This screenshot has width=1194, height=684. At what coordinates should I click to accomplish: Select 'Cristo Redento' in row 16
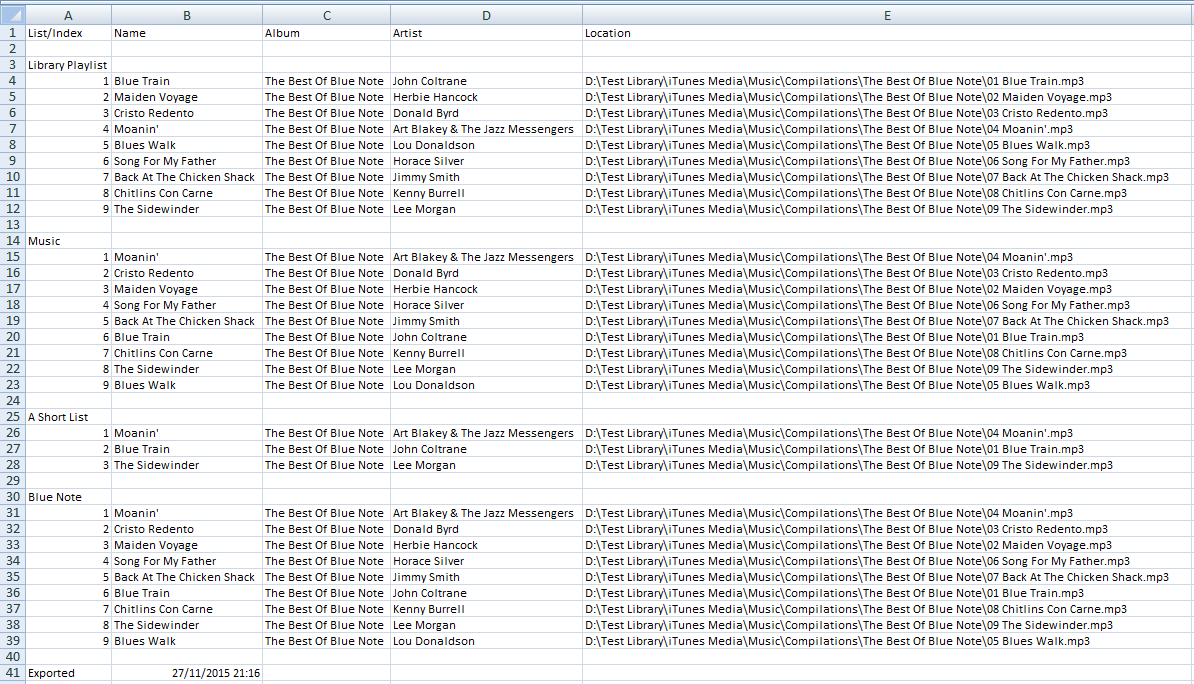tap(187, 273)
